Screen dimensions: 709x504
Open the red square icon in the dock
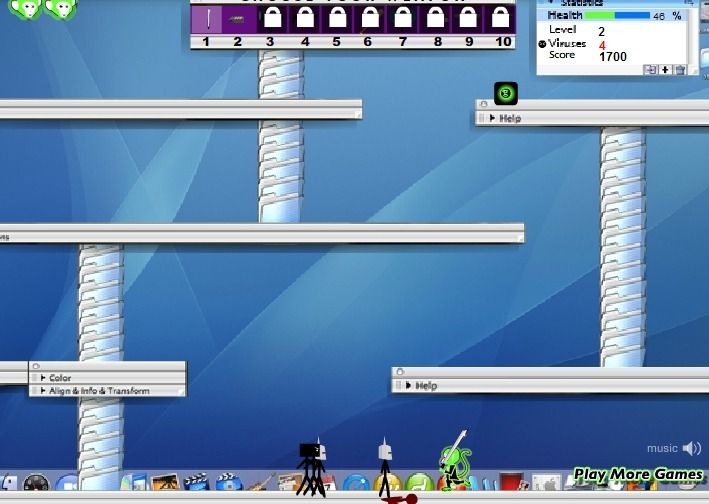tap(512, 482)
